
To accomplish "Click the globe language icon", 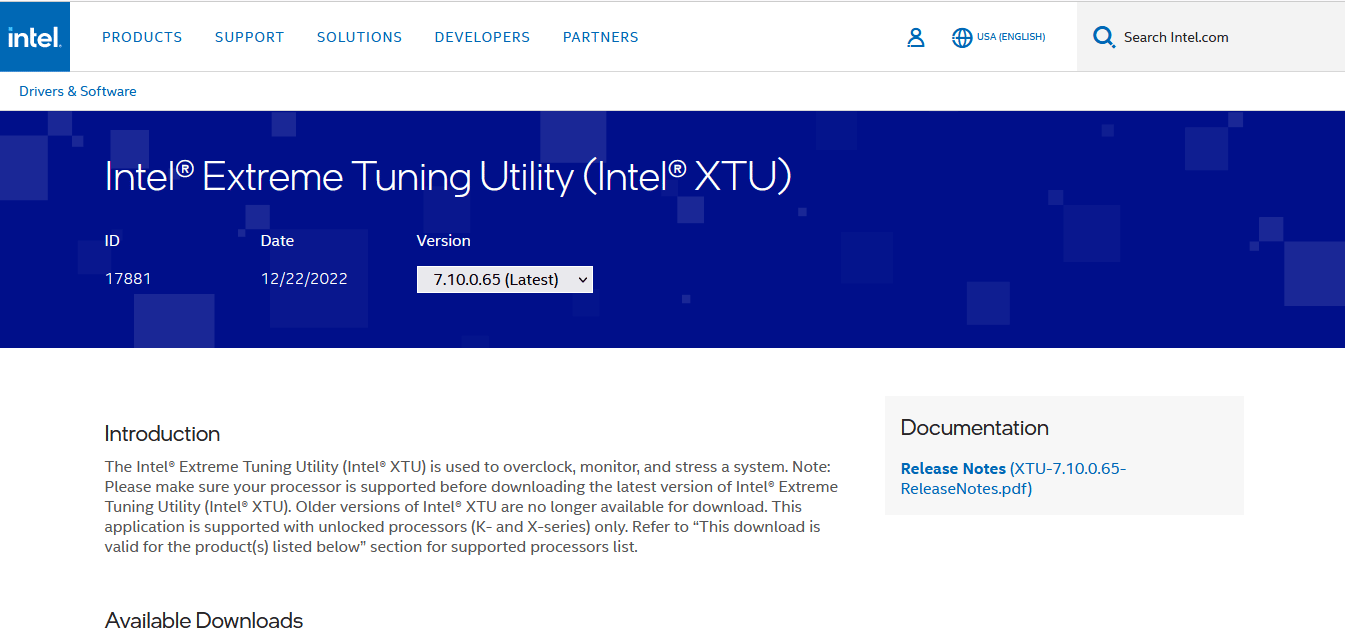I will (962, 38).
